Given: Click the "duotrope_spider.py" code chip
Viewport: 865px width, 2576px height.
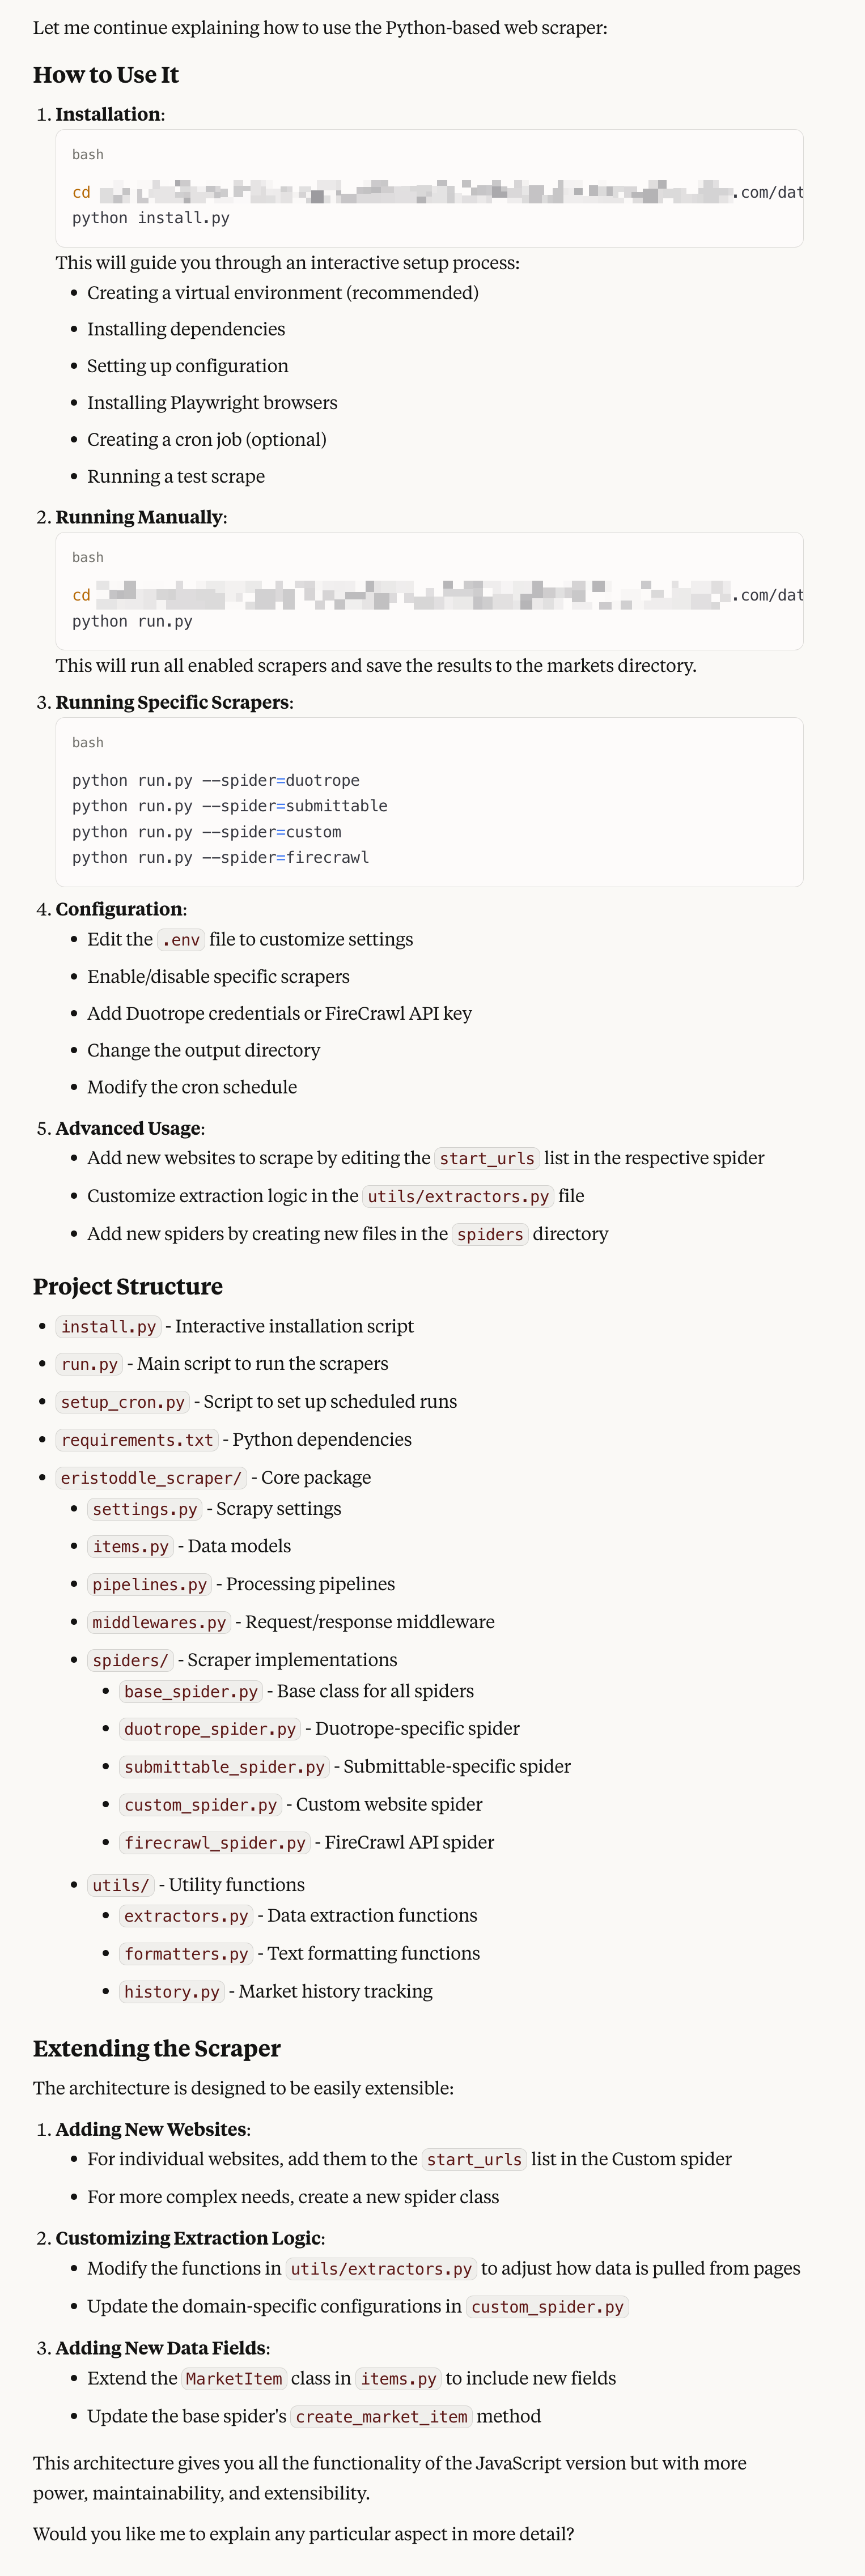Looking at the screenshot, I should point(210,1730).
